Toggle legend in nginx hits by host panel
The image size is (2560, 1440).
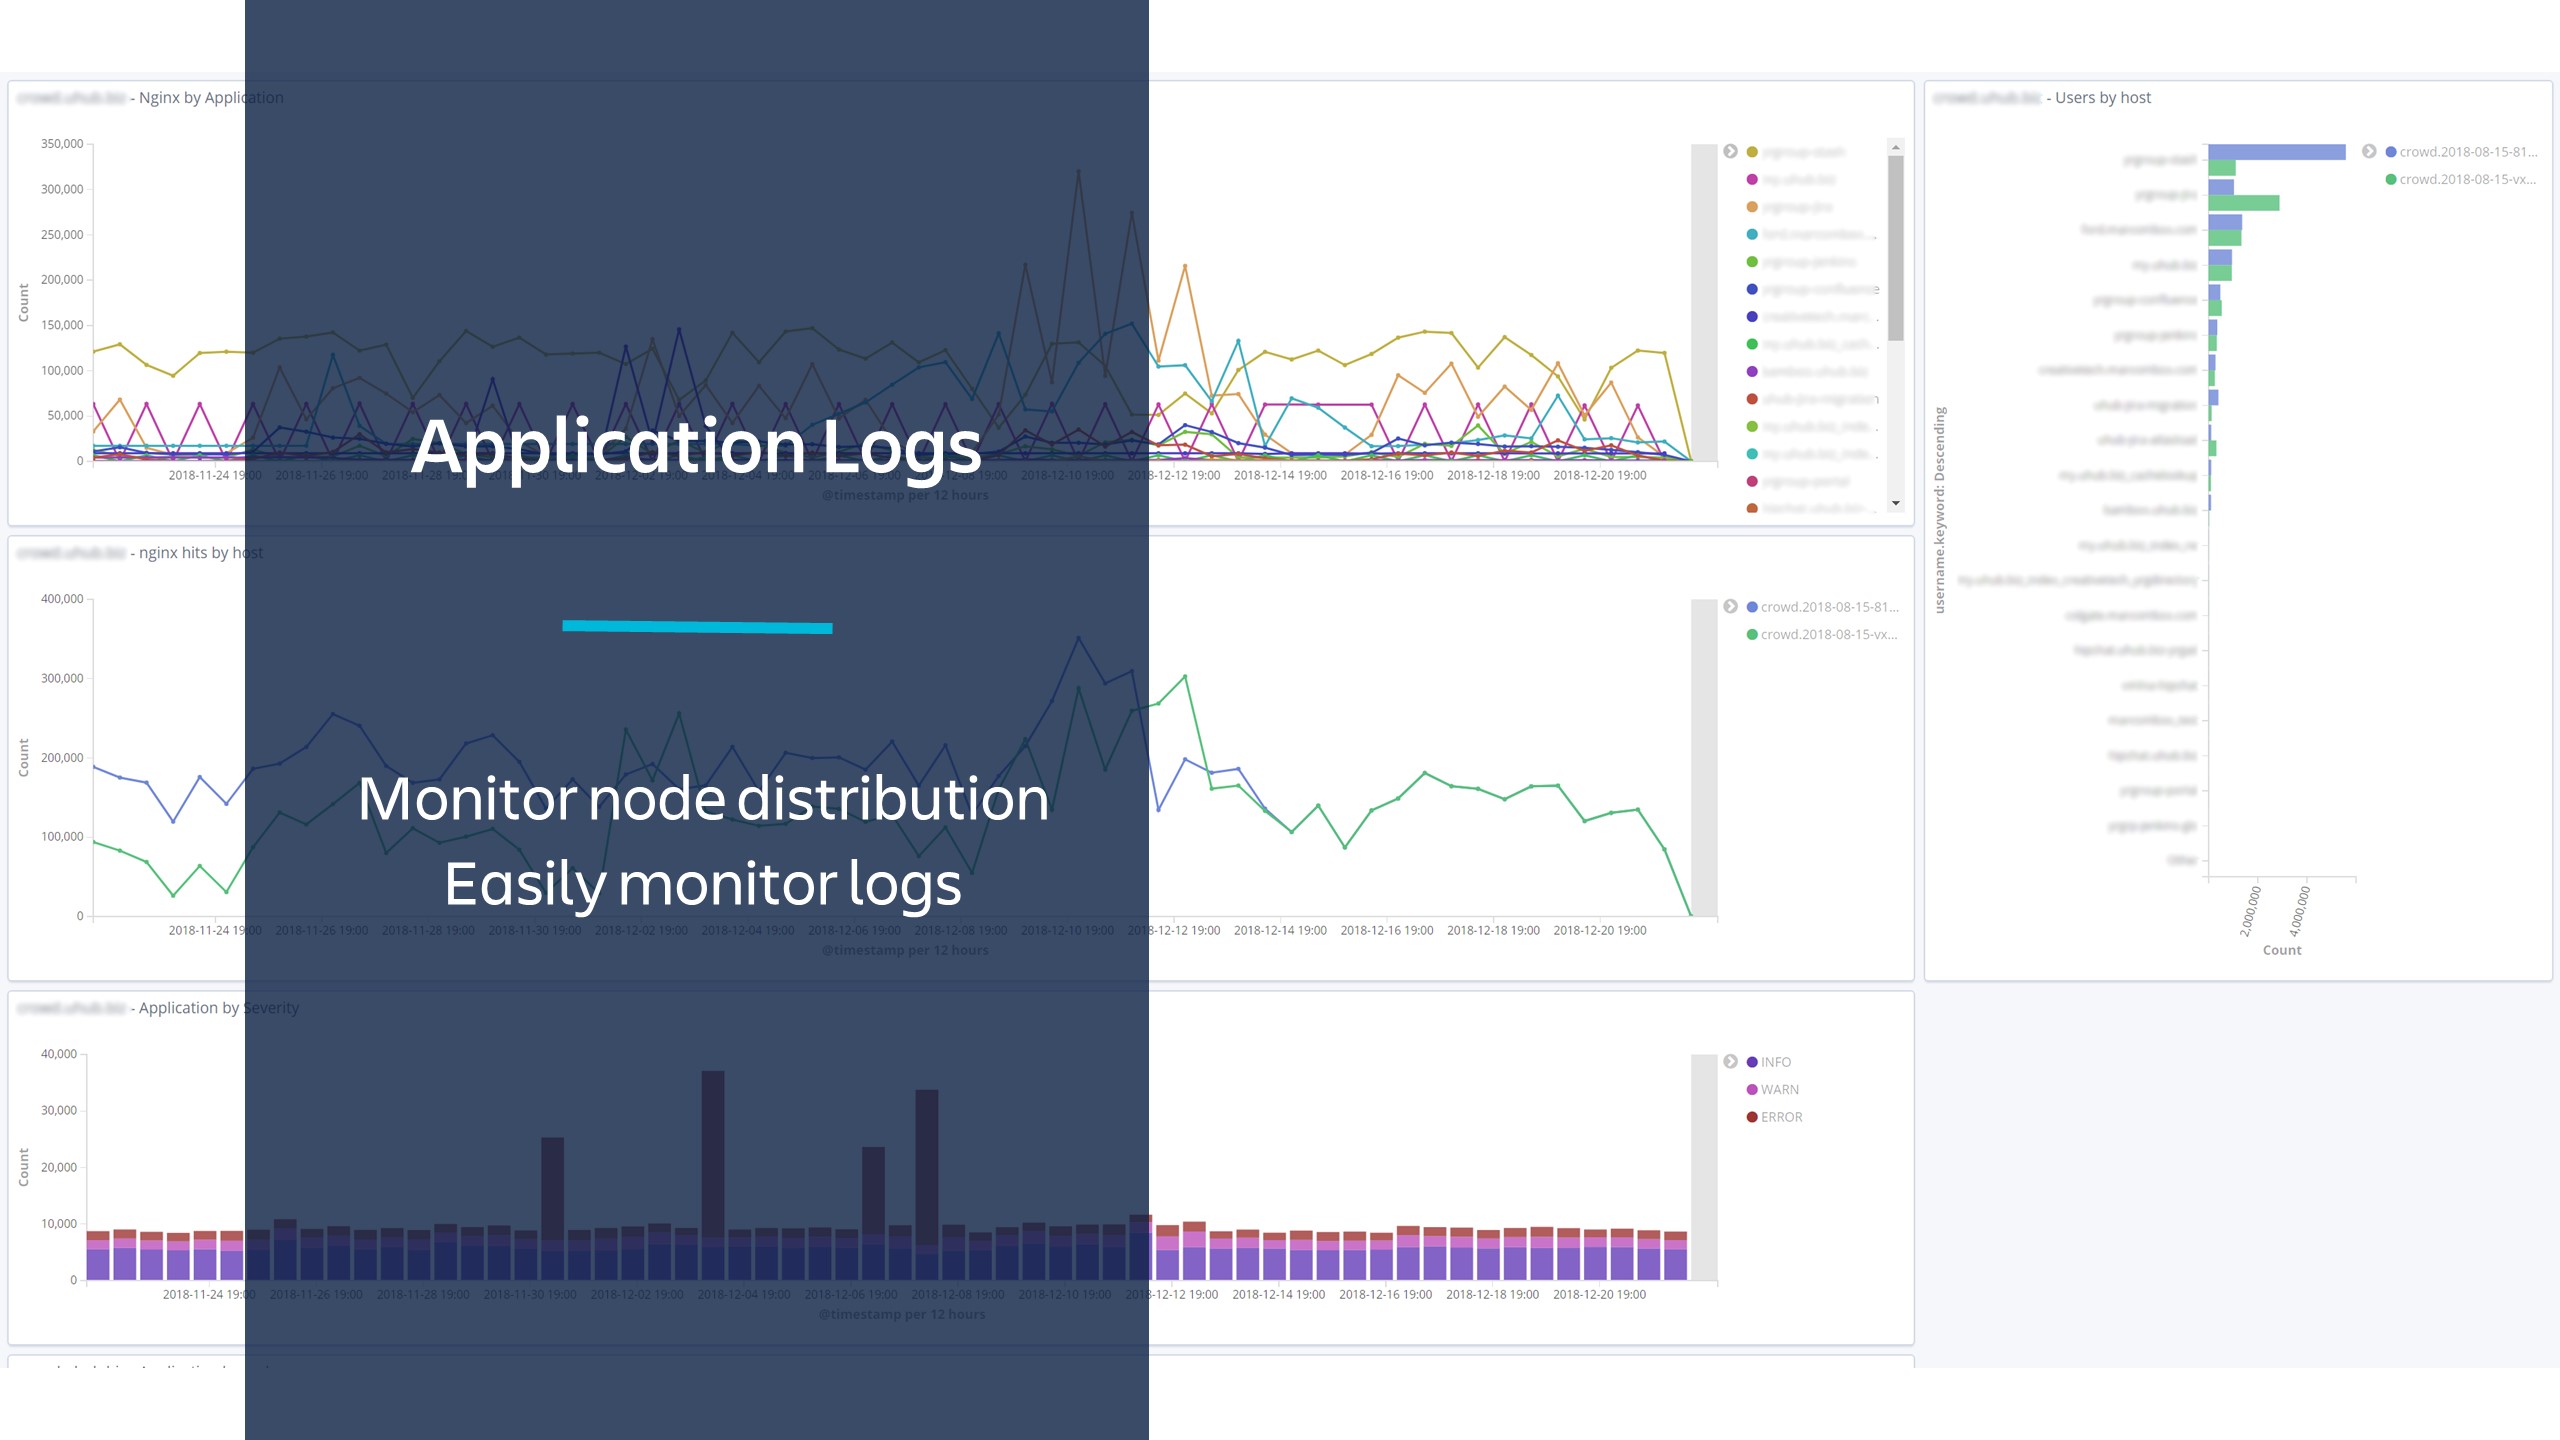(x=1730, y=606)
